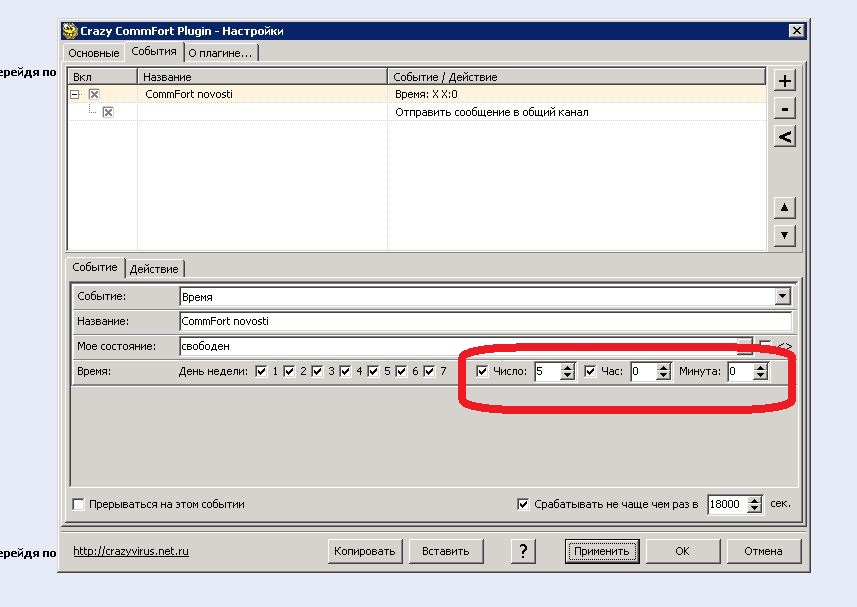Click the minus button to remove event
Image resolution: width=857 pixels, height=607 pixels.
[785, 109]
